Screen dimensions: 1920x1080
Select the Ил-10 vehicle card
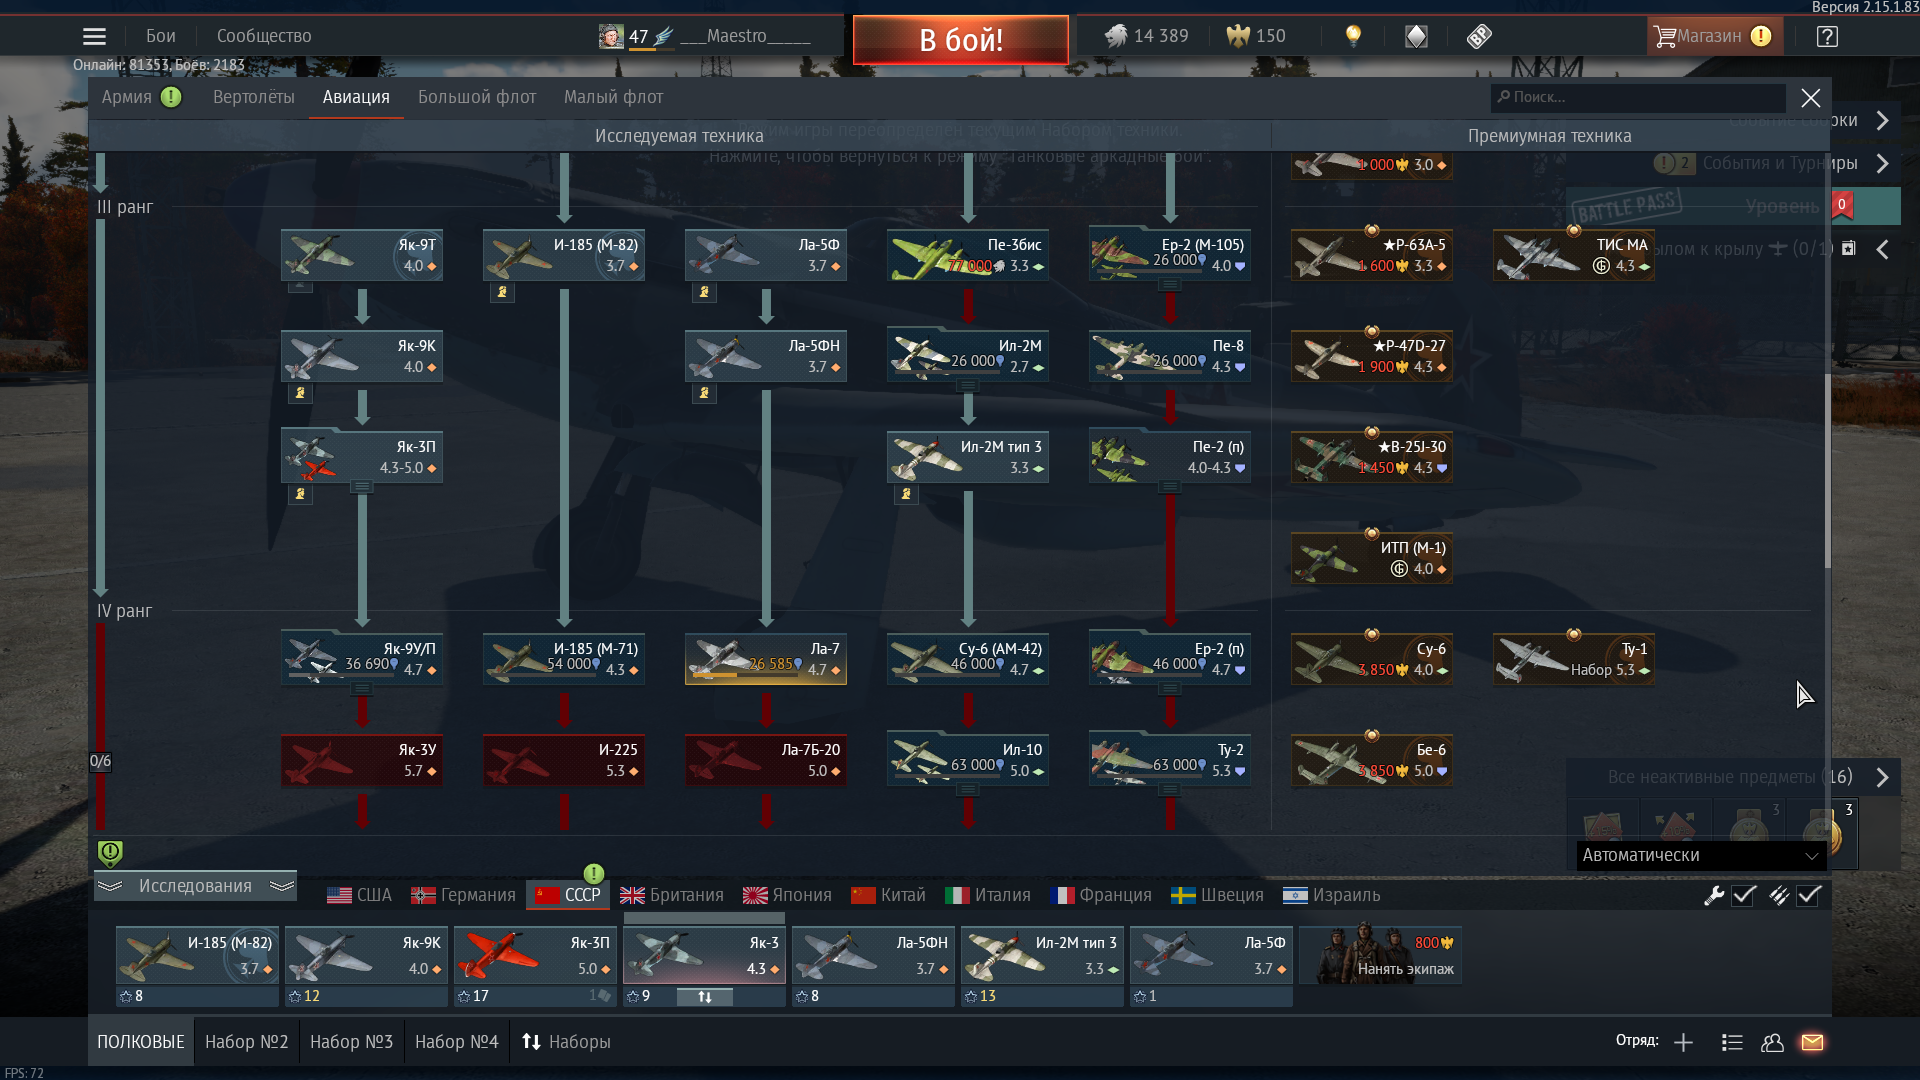tap(968, 760)
